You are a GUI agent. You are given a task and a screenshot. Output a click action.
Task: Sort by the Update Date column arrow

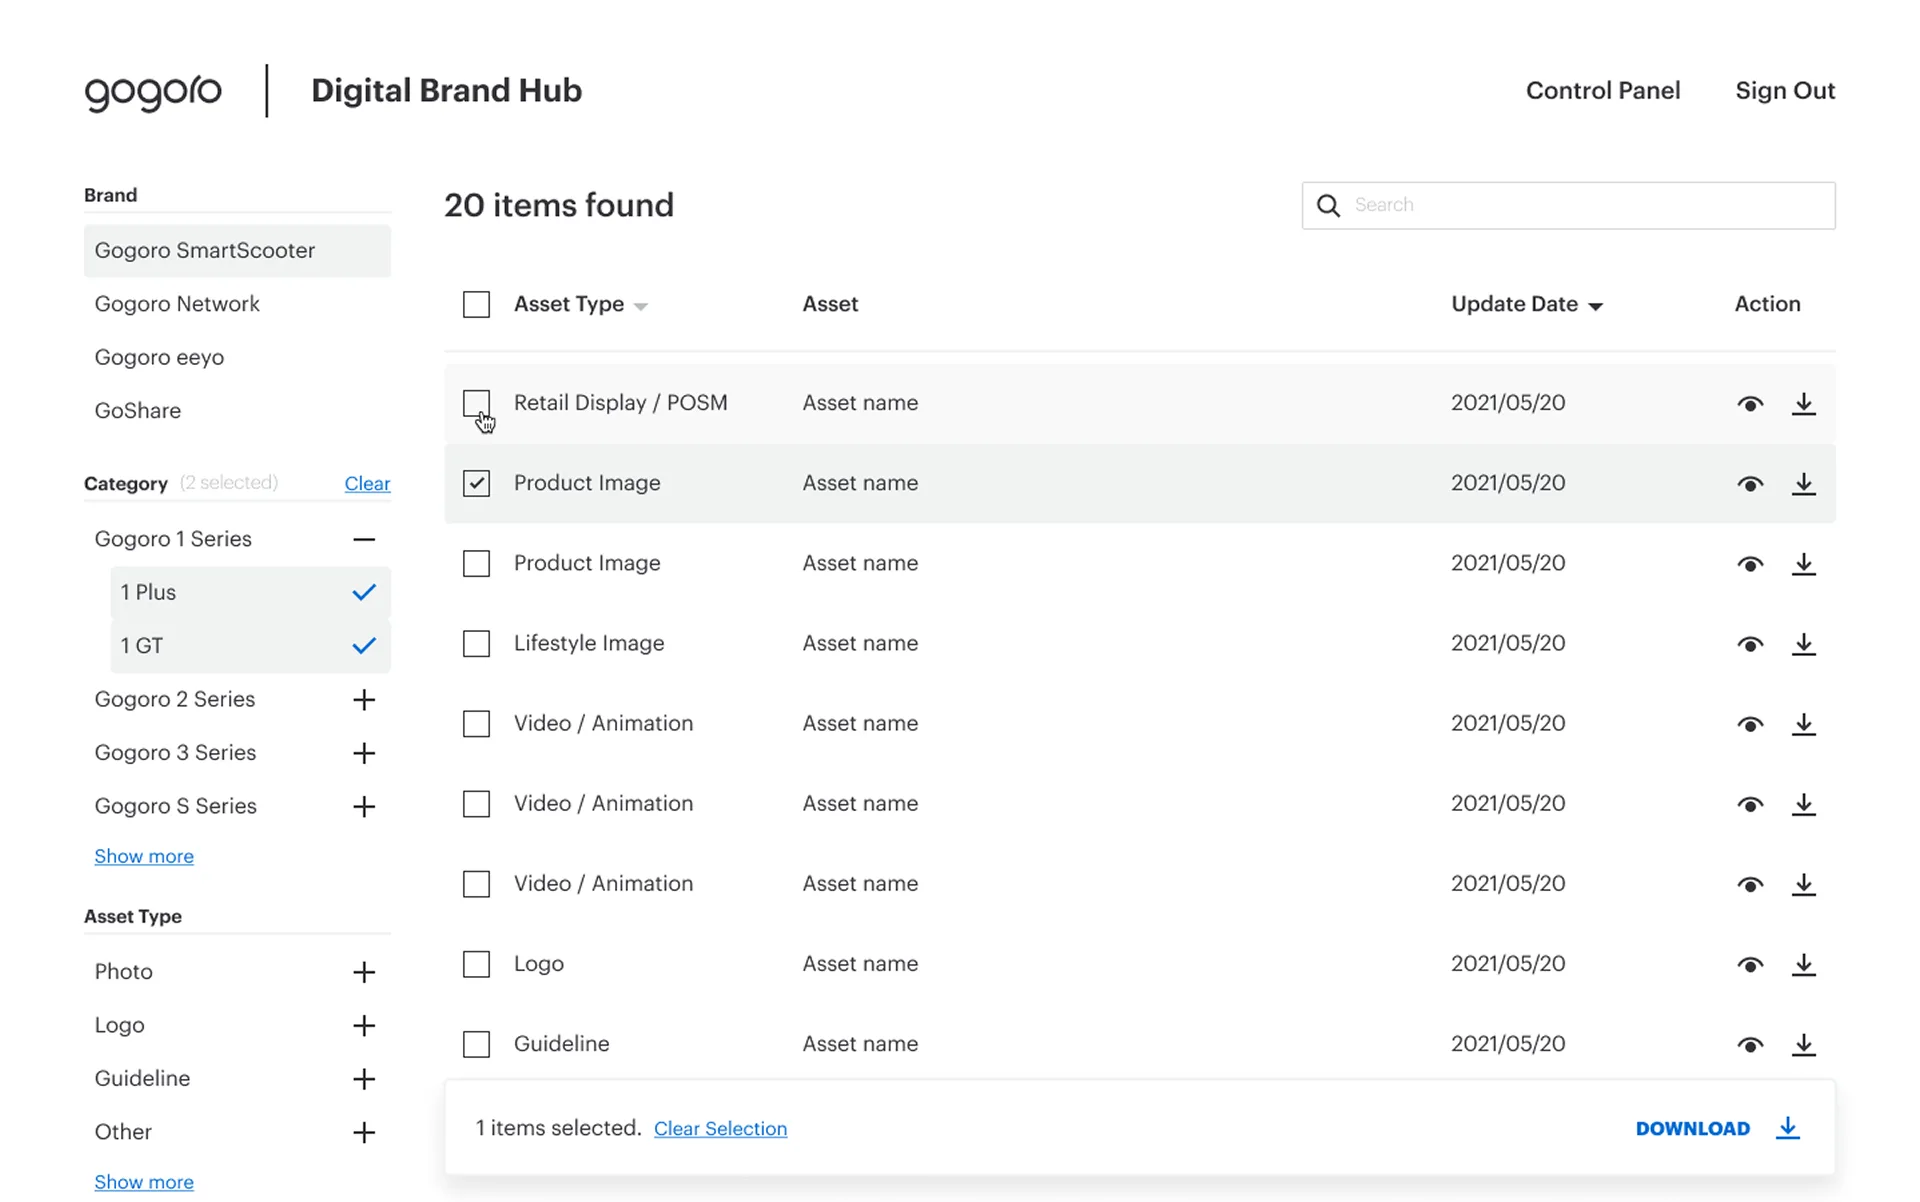point(1596,306)
